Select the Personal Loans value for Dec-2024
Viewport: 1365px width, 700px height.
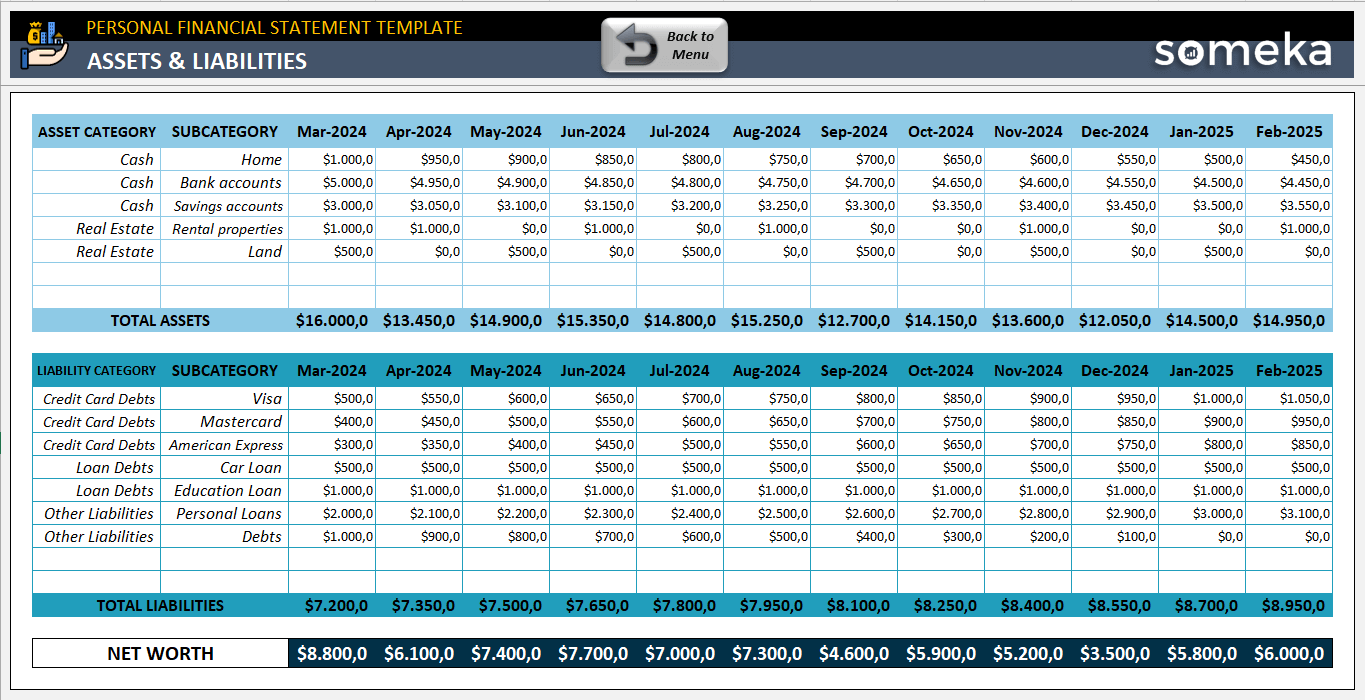point(1115,513)
